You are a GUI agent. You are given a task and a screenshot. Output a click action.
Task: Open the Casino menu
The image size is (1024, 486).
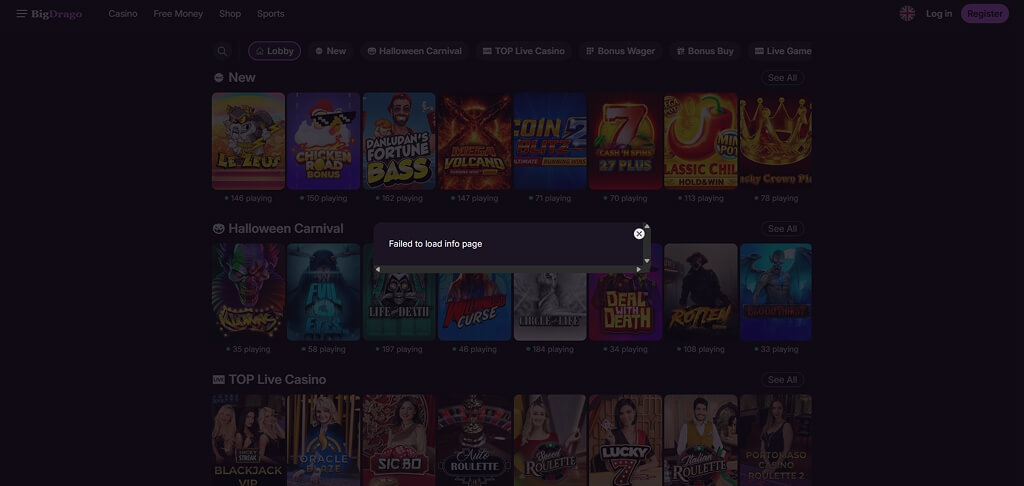point(123,14)
